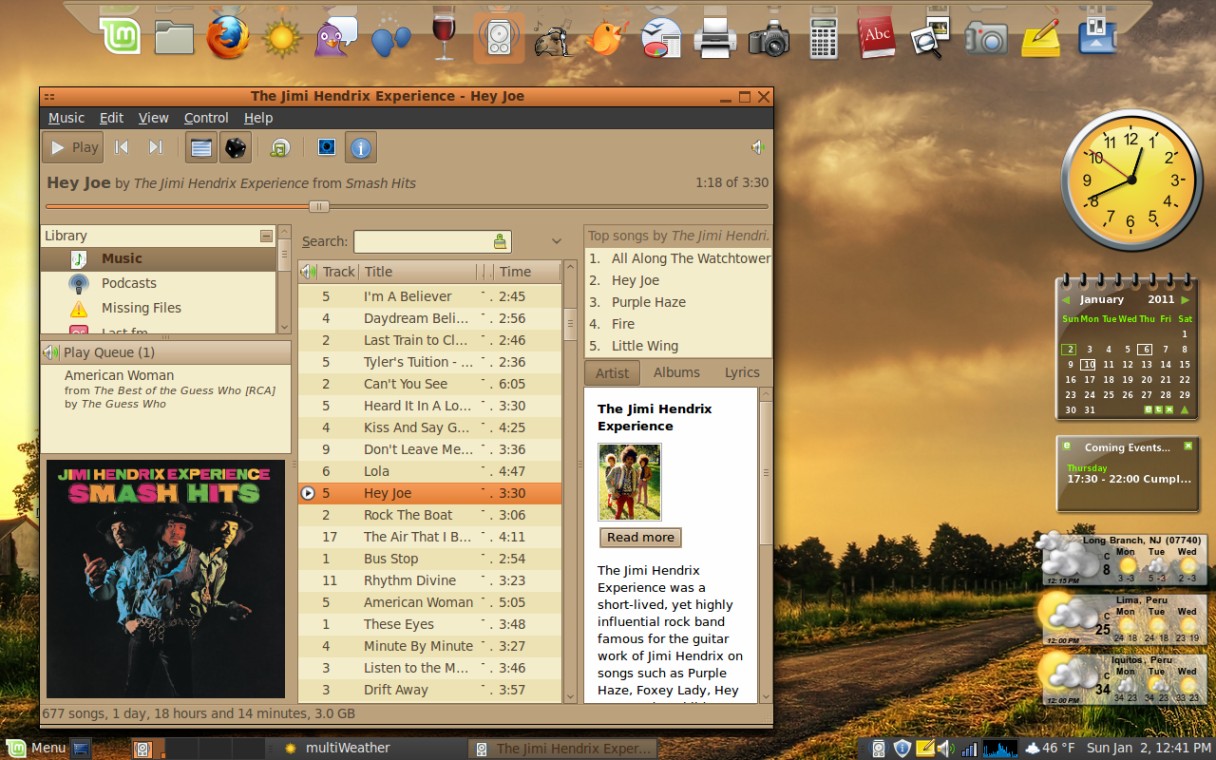
Task: Collapse the Library pane
Action: click(x=266, y=236)
